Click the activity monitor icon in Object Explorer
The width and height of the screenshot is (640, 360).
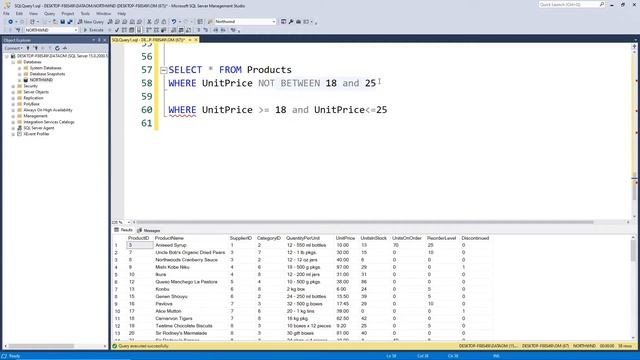[65, 48]
